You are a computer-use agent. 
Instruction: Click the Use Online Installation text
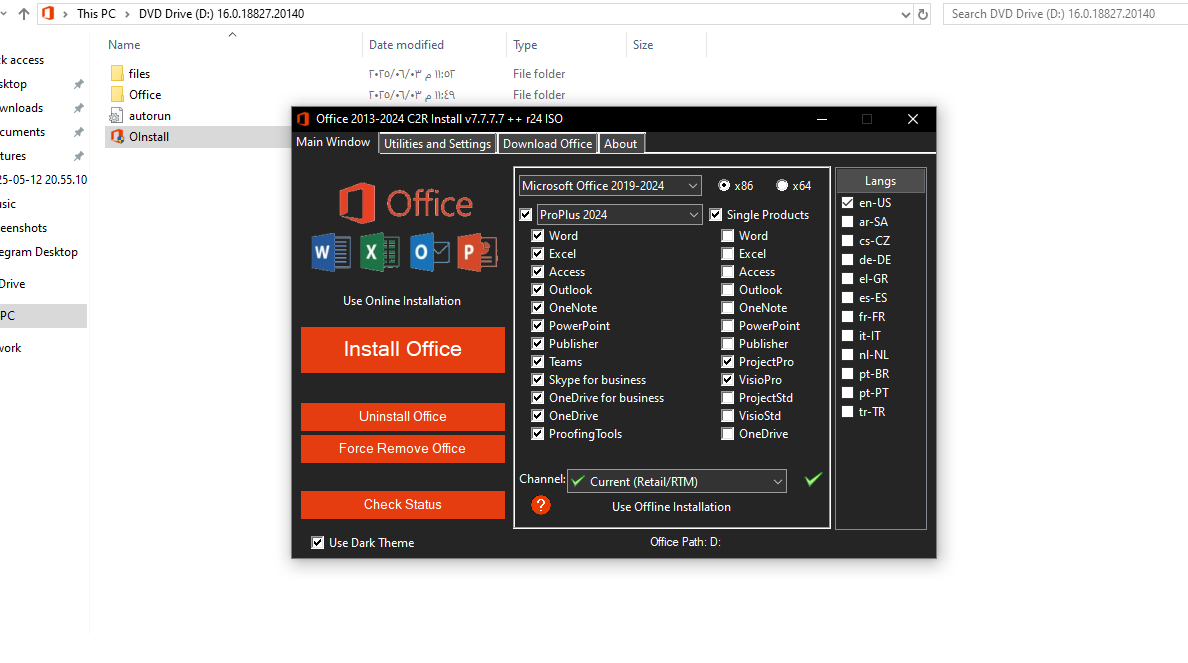[402, 301]
